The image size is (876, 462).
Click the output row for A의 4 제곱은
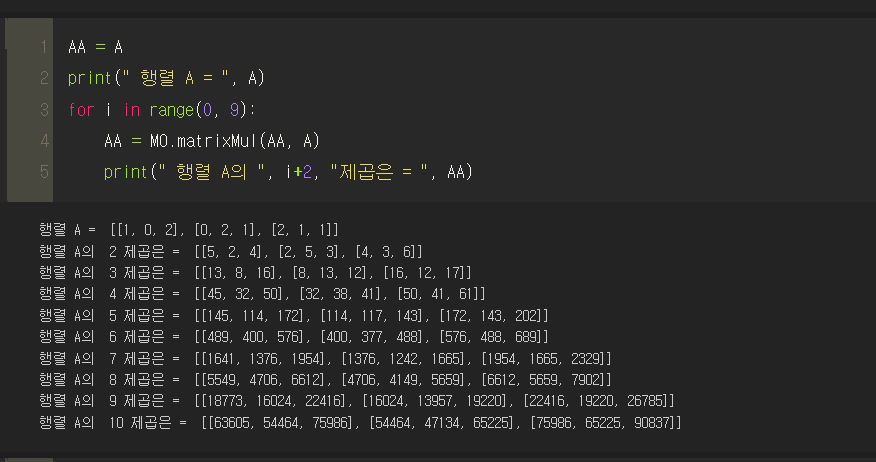click(262, 294)
